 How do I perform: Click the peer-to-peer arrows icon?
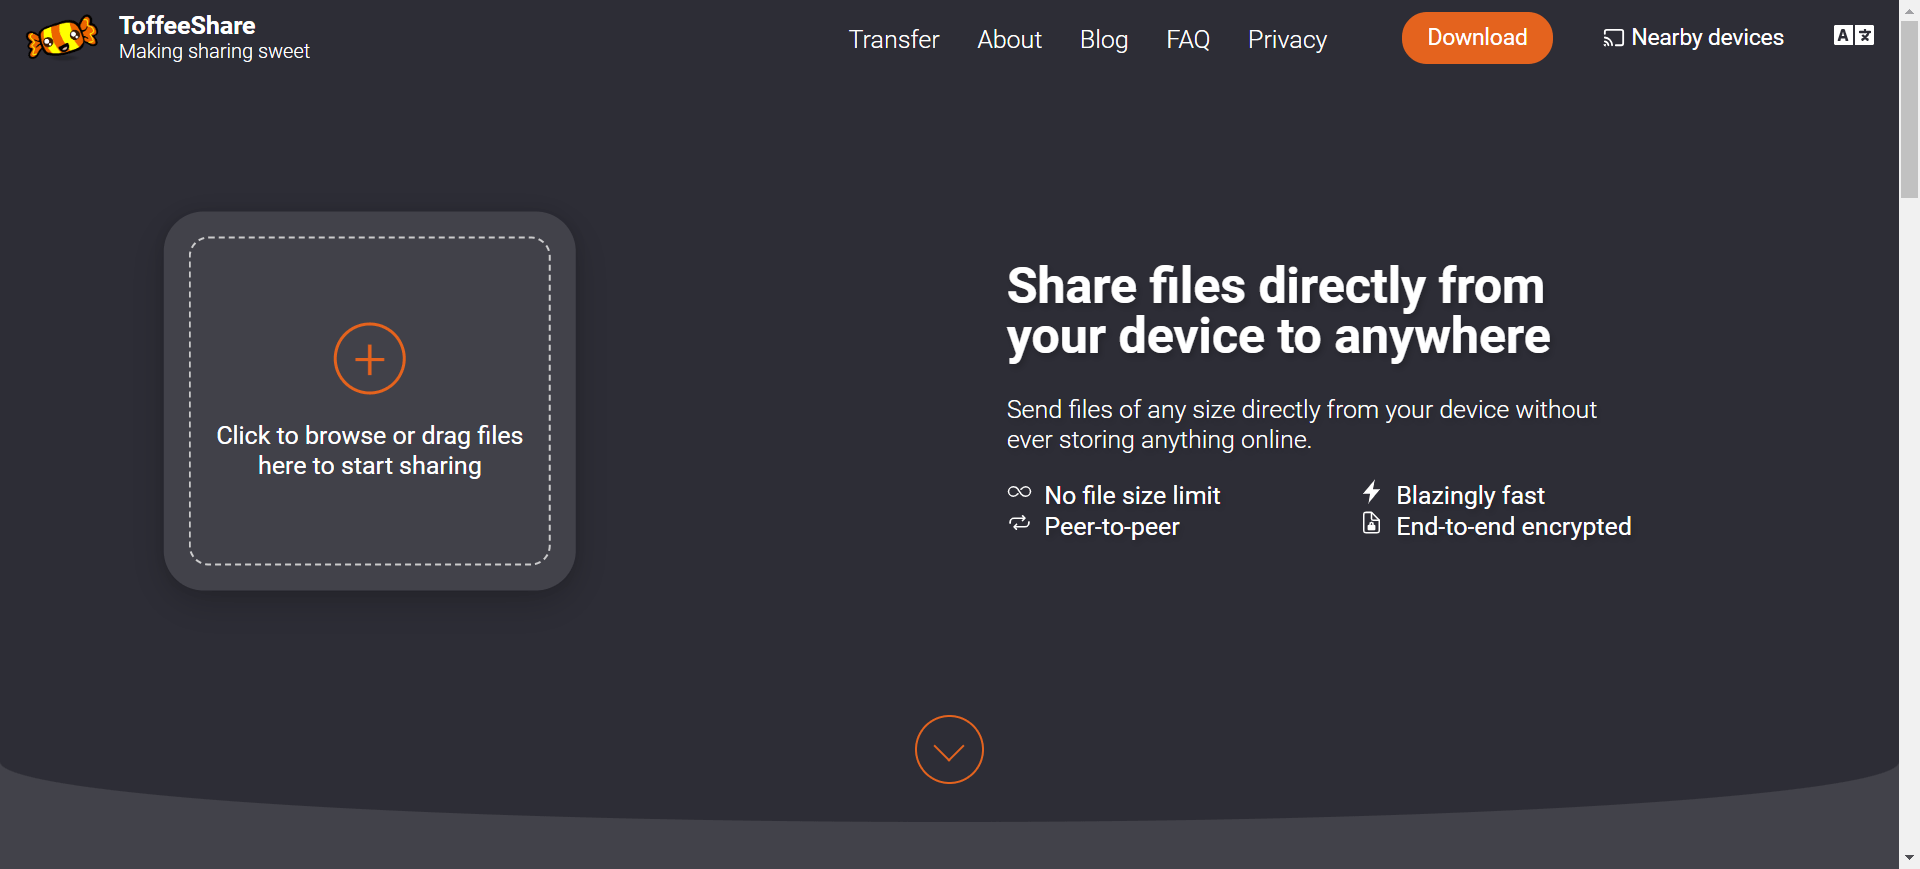click(x=1019, y=524)
